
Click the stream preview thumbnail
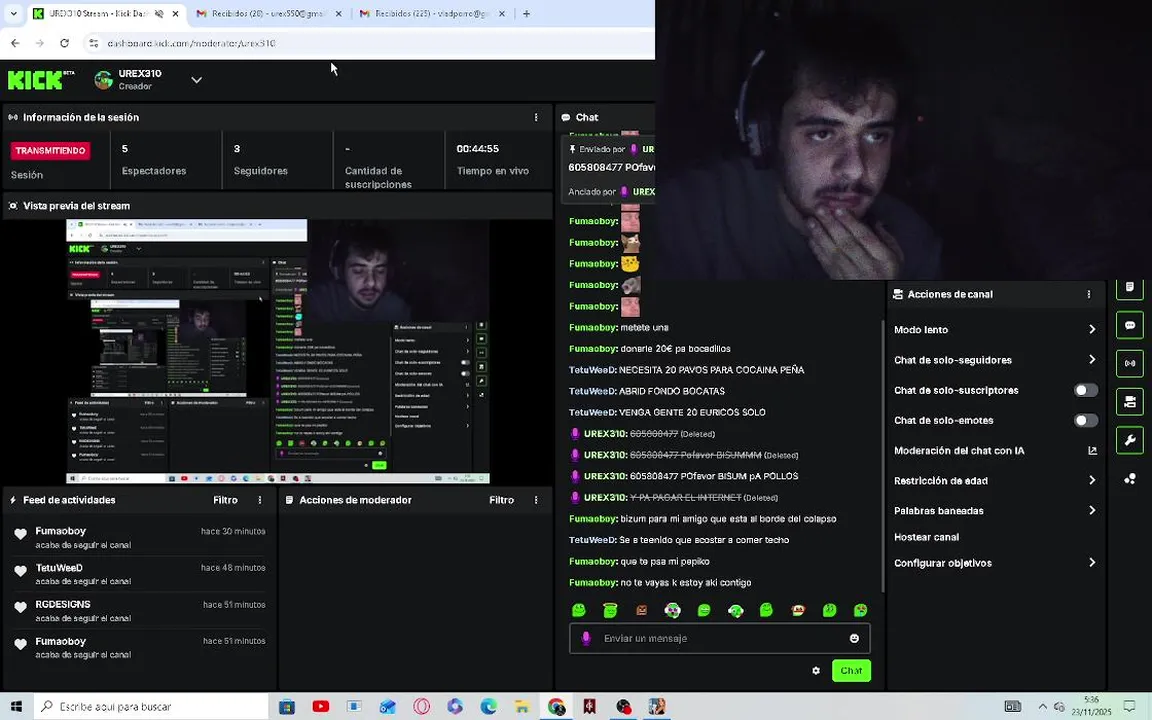point(278,351)
